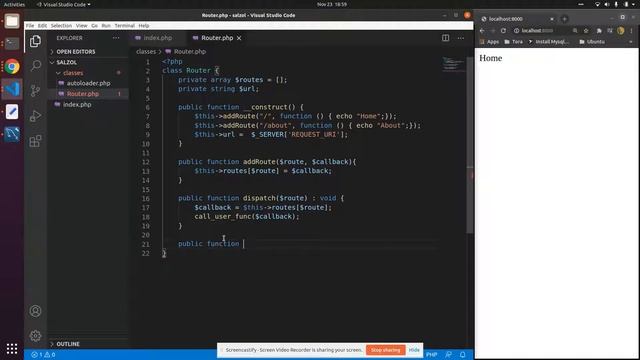Expand the bookmarks overflow chevron in Chrome
Image resolution: width=640 pixels, height=360 pixels.
[x=631, y=42]
